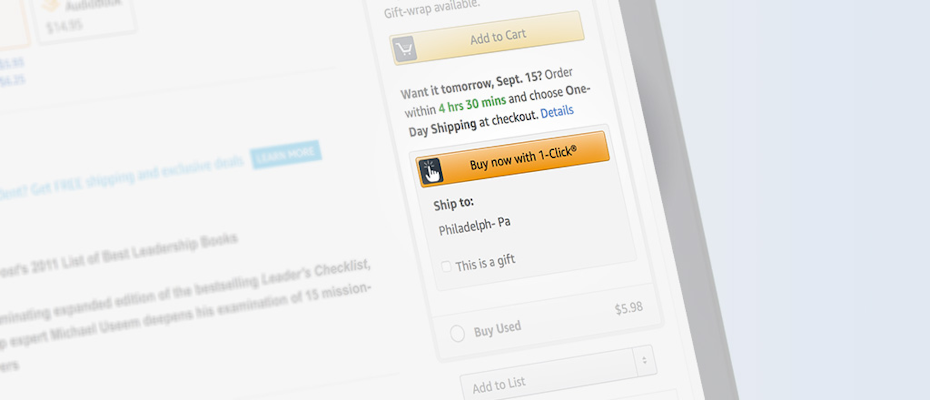930x400 pixels.
Task: Click the Ship to label
Action: 453,203
